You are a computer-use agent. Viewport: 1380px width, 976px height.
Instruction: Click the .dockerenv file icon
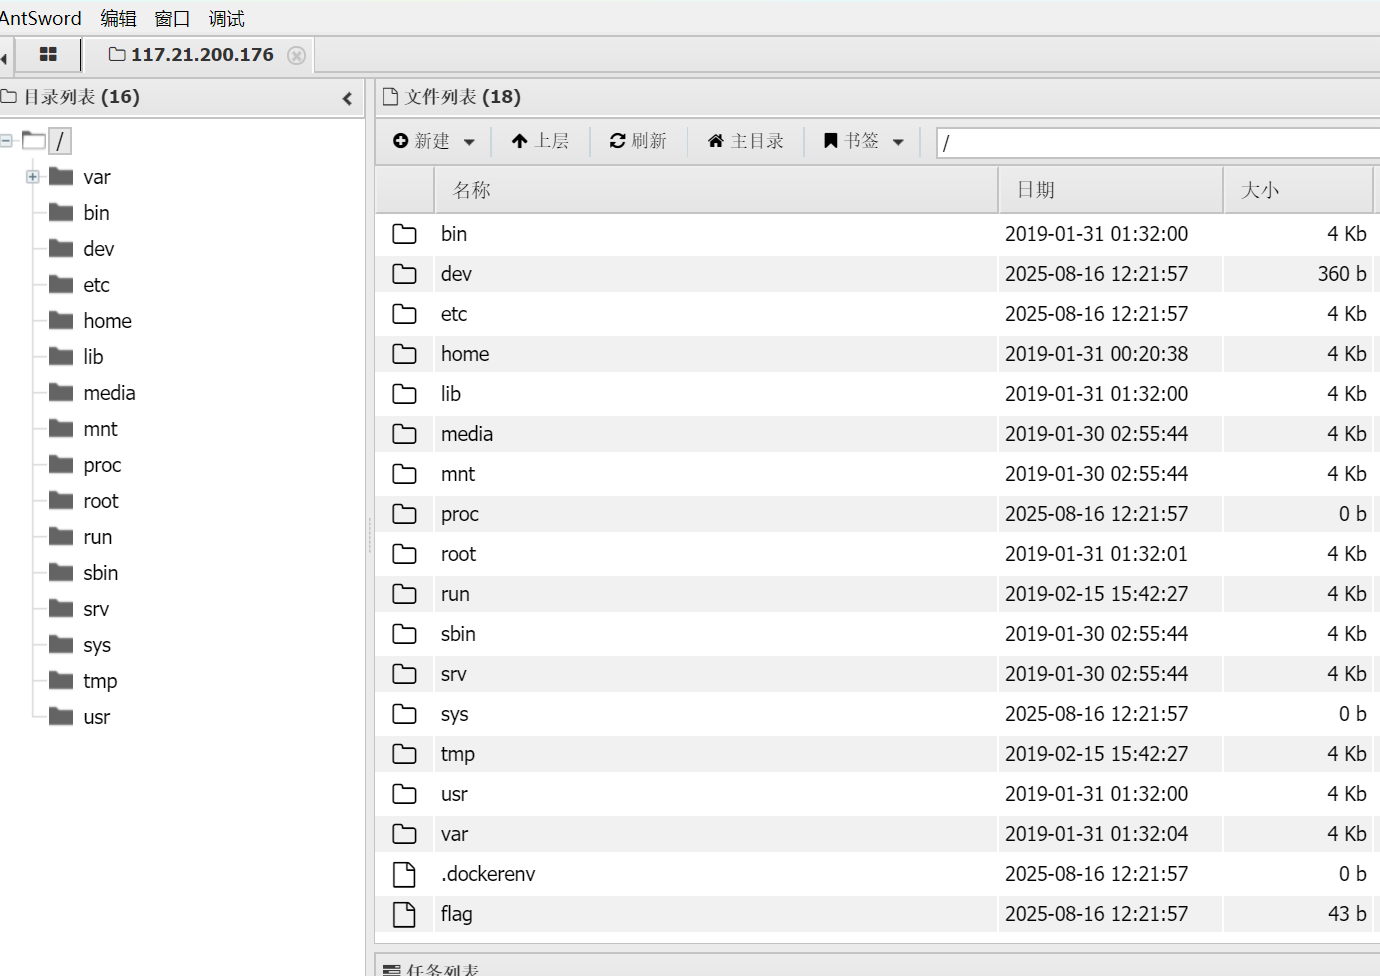pyautogui.click(x=404, y=874)
